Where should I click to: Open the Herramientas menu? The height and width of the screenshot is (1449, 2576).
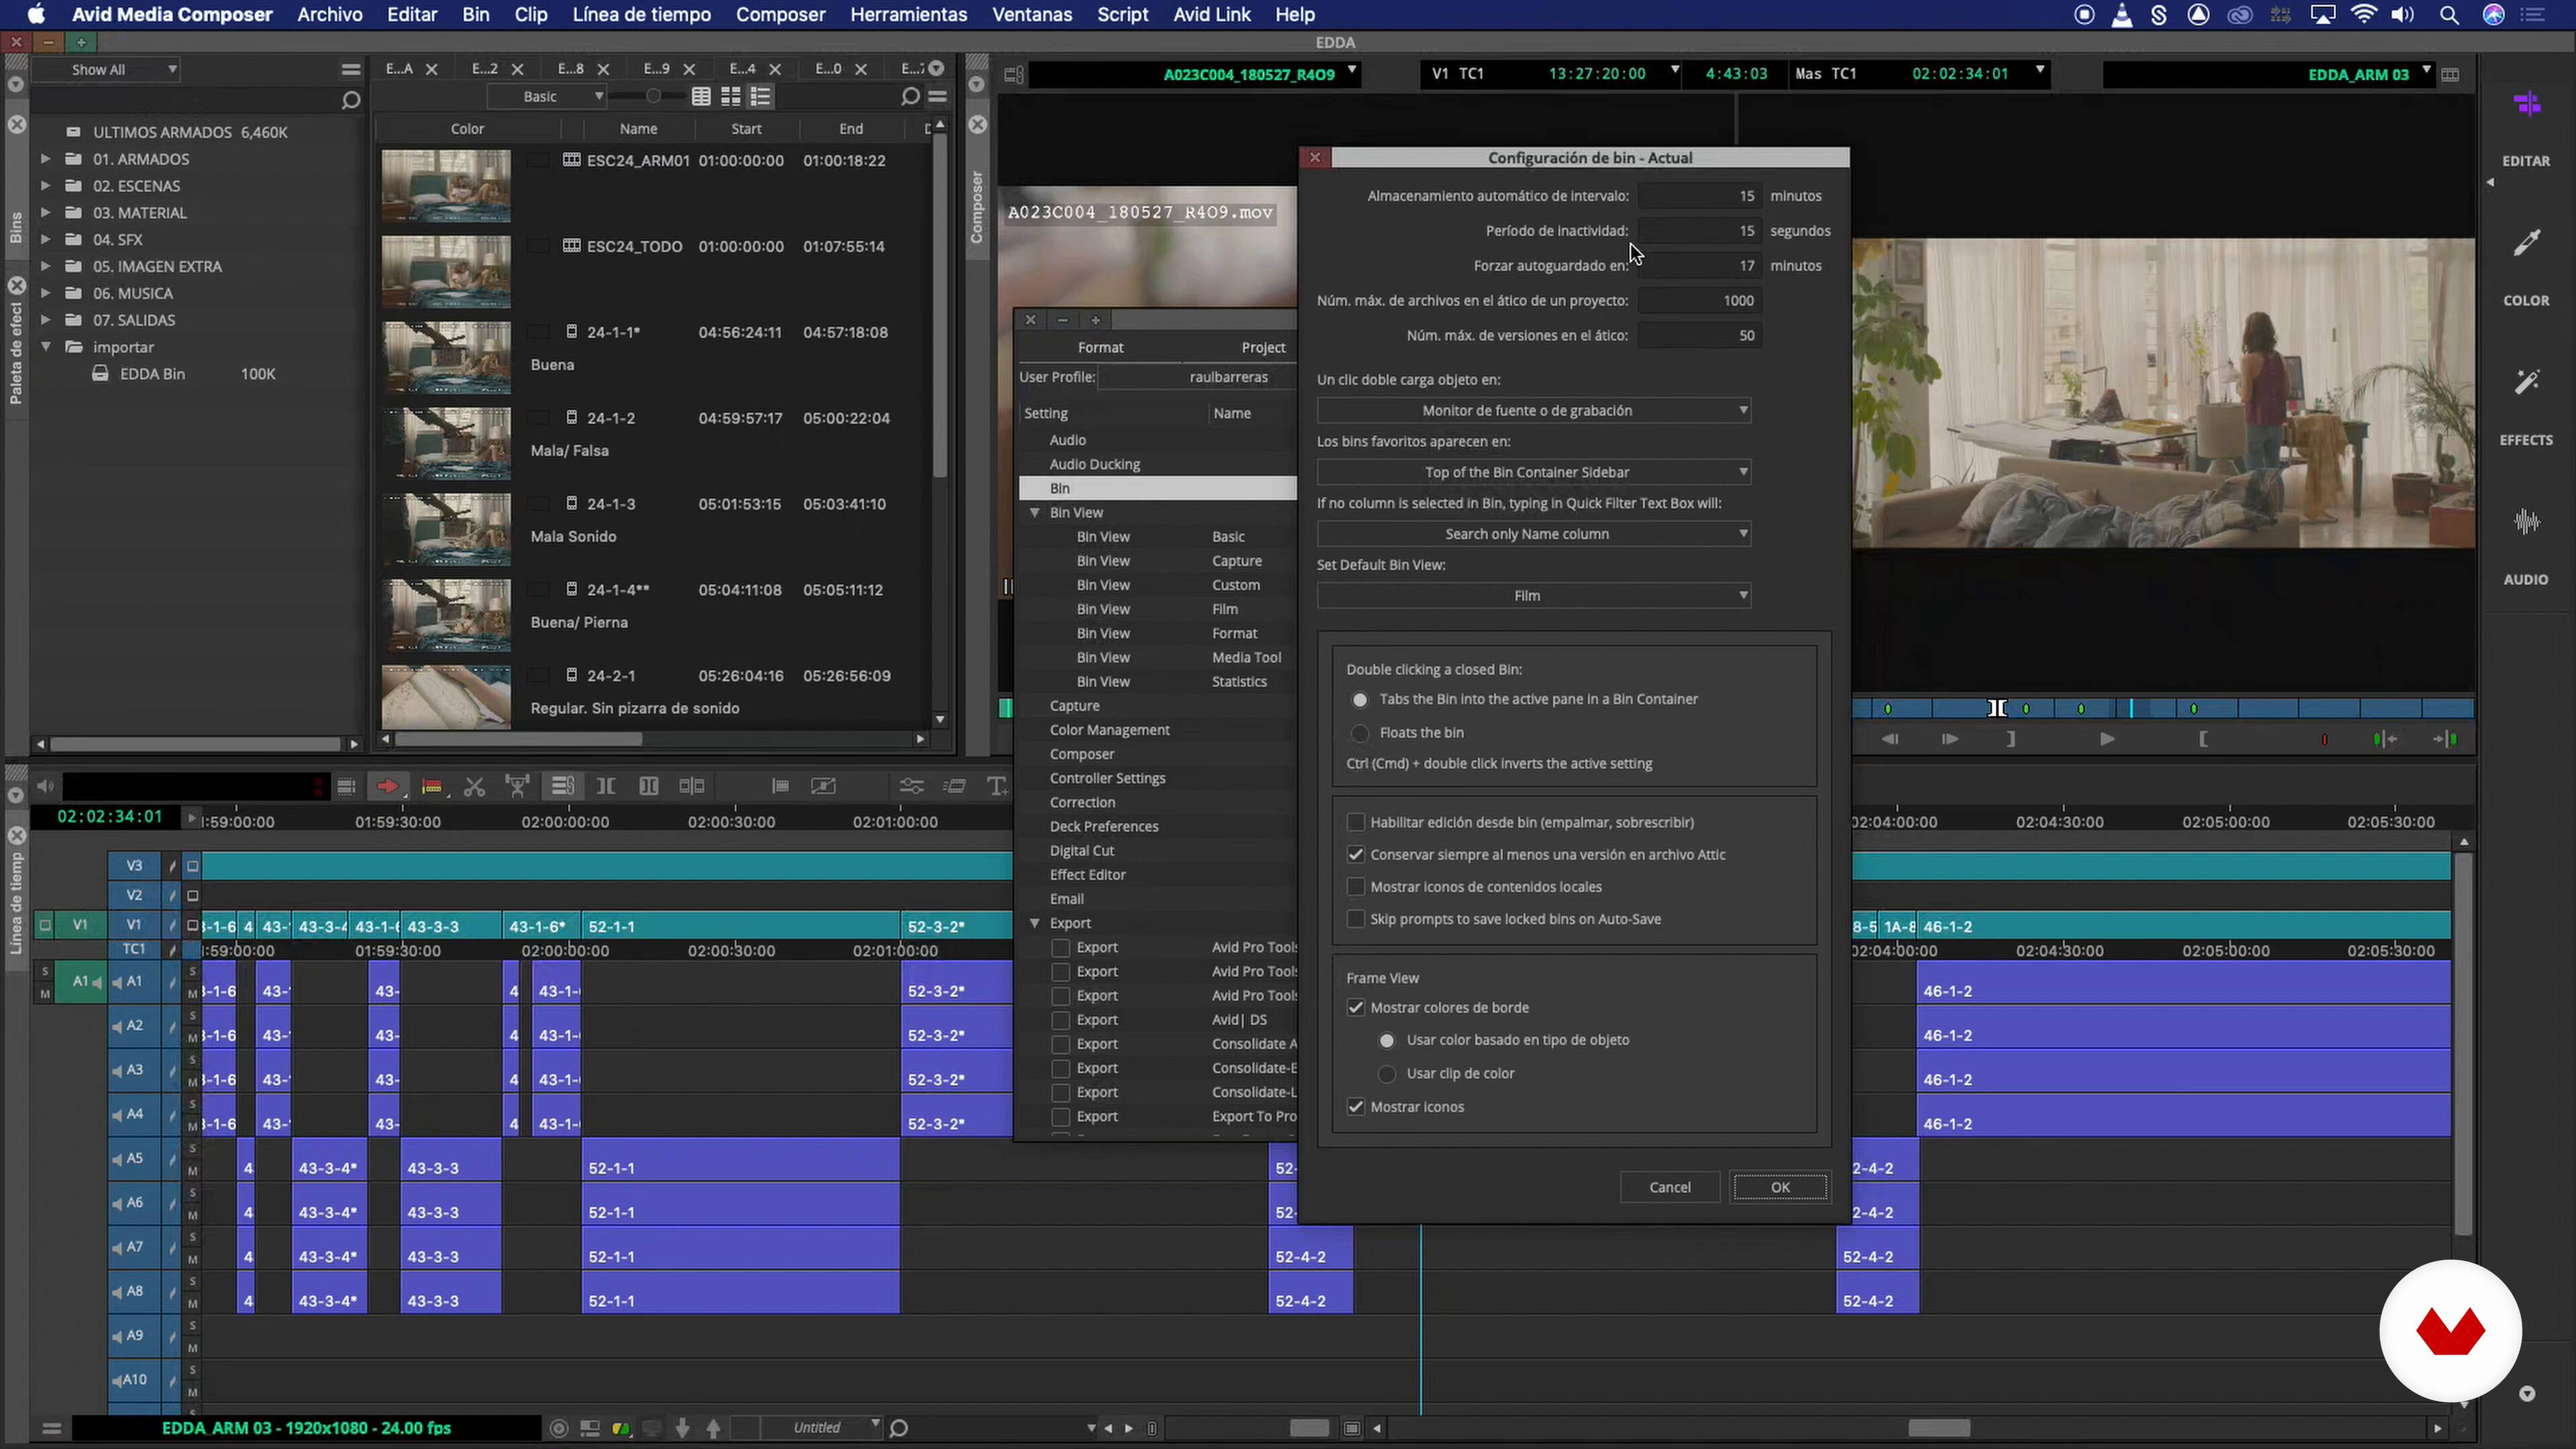[x=908, y=15]
